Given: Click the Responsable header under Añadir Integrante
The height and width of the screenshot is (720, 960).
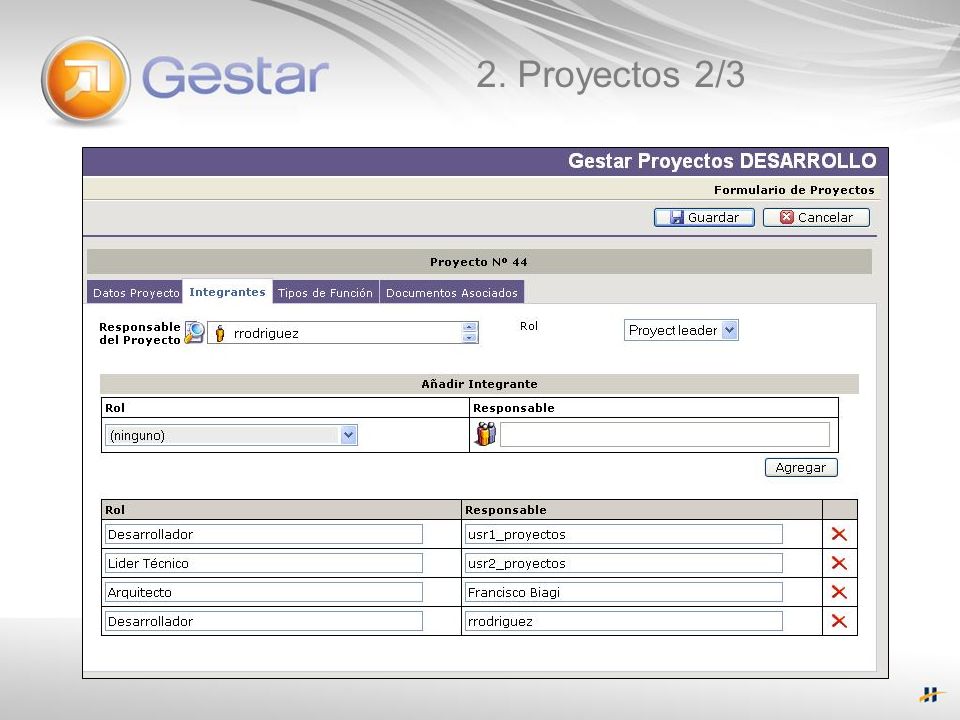Looking at the screenshot, I should [514, 408].
